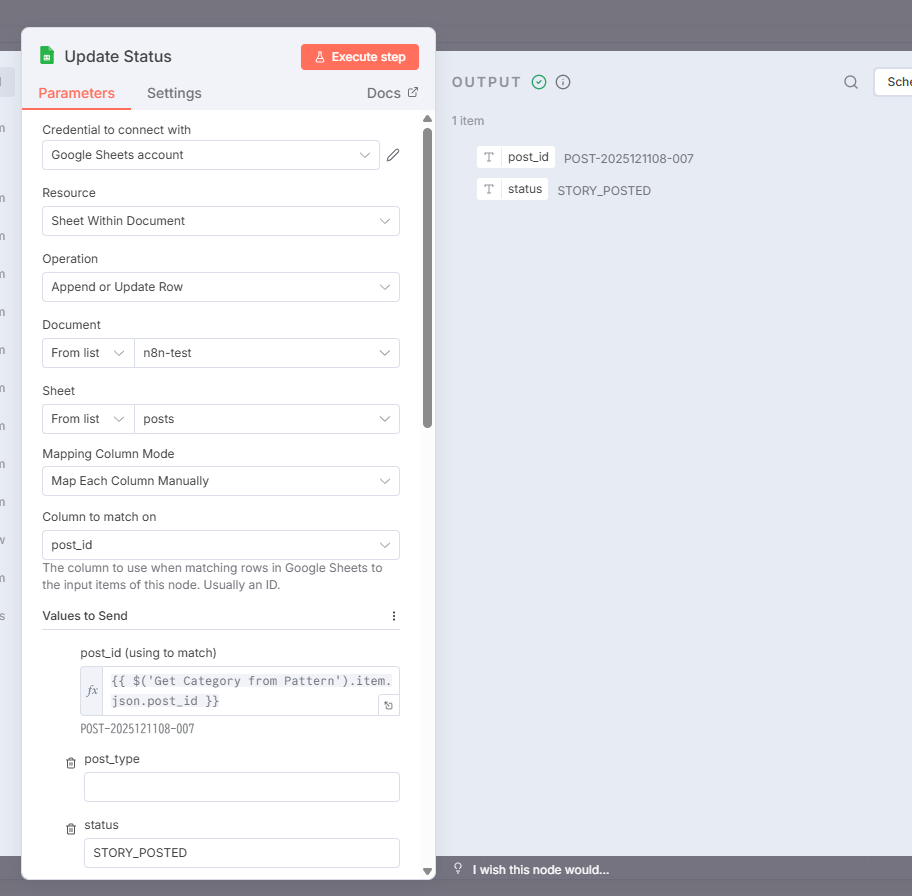The image size is (912, 896).
Task: Expand the Resource dropdown
Action: tap(220, 221)
